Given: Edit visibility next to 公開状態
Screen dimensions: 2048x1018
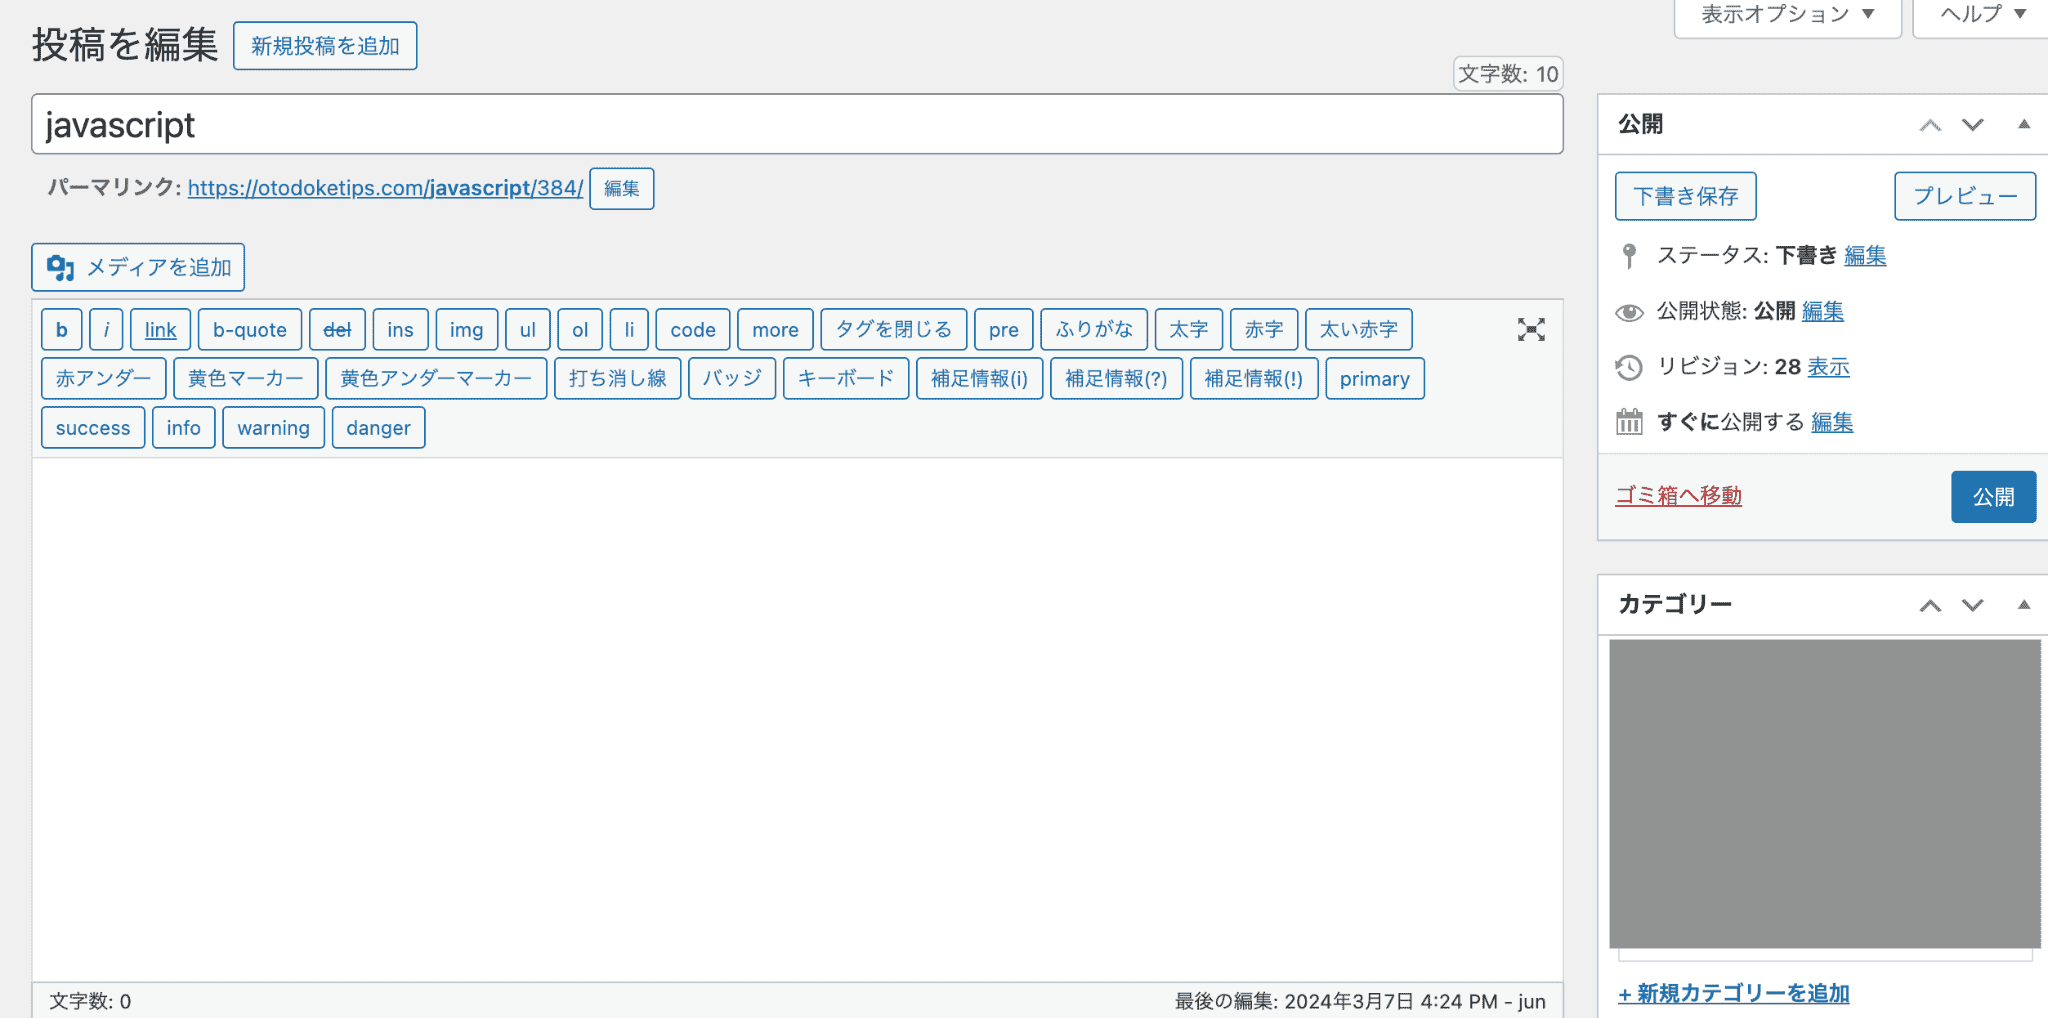Looking at the screenshot, I should click(1823, 312).
